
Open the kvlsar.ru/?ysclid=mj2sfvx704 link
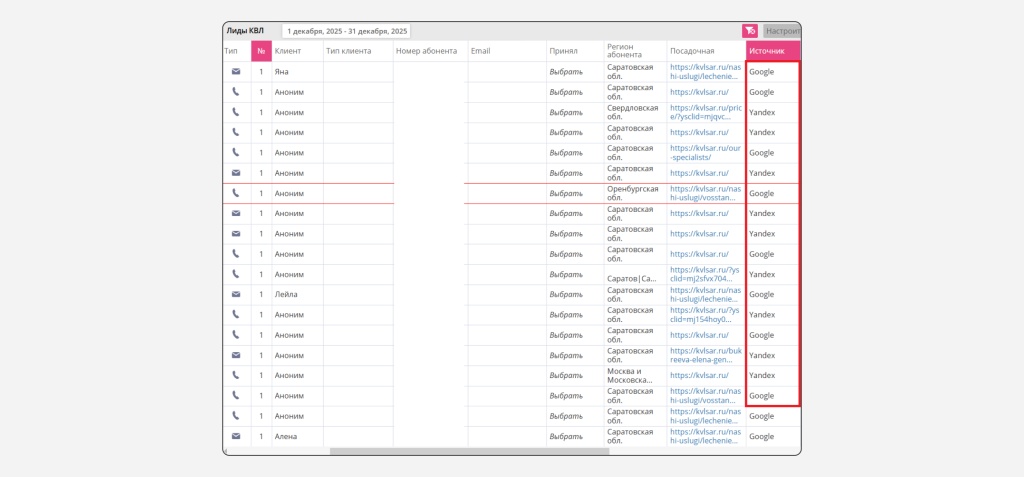705,274
